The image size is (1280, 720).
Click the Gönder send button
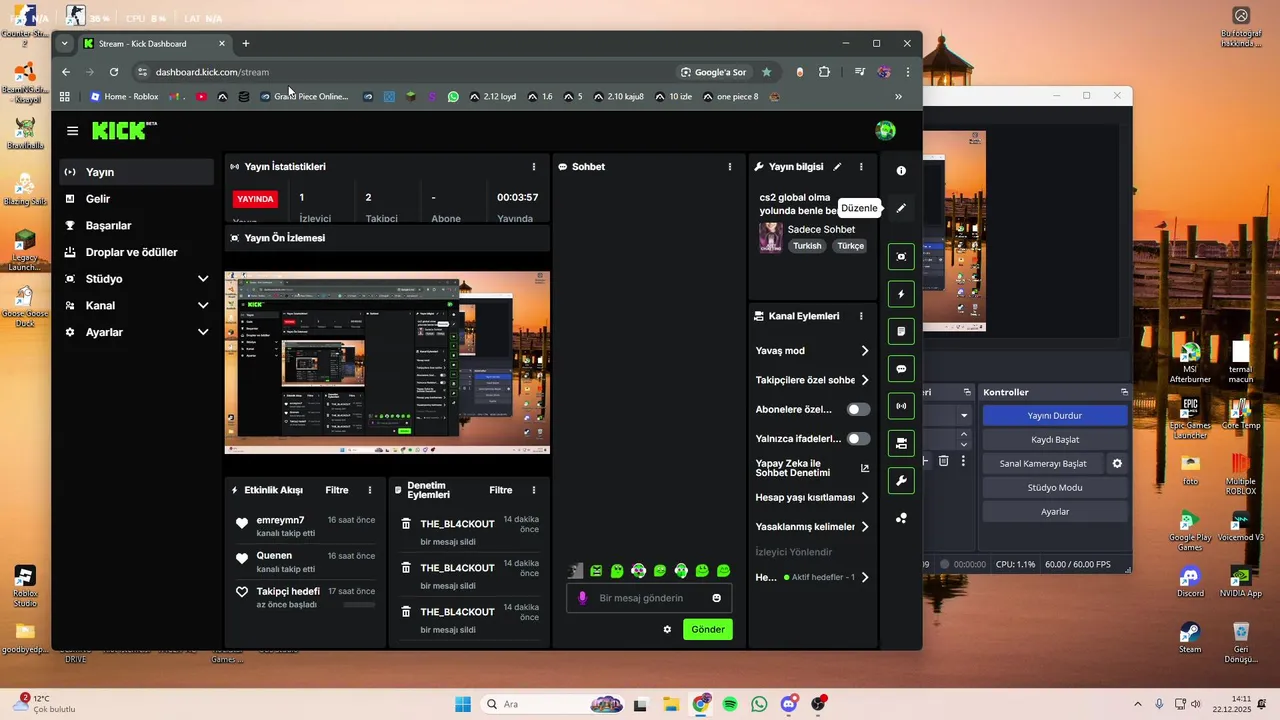pos(708,629)
